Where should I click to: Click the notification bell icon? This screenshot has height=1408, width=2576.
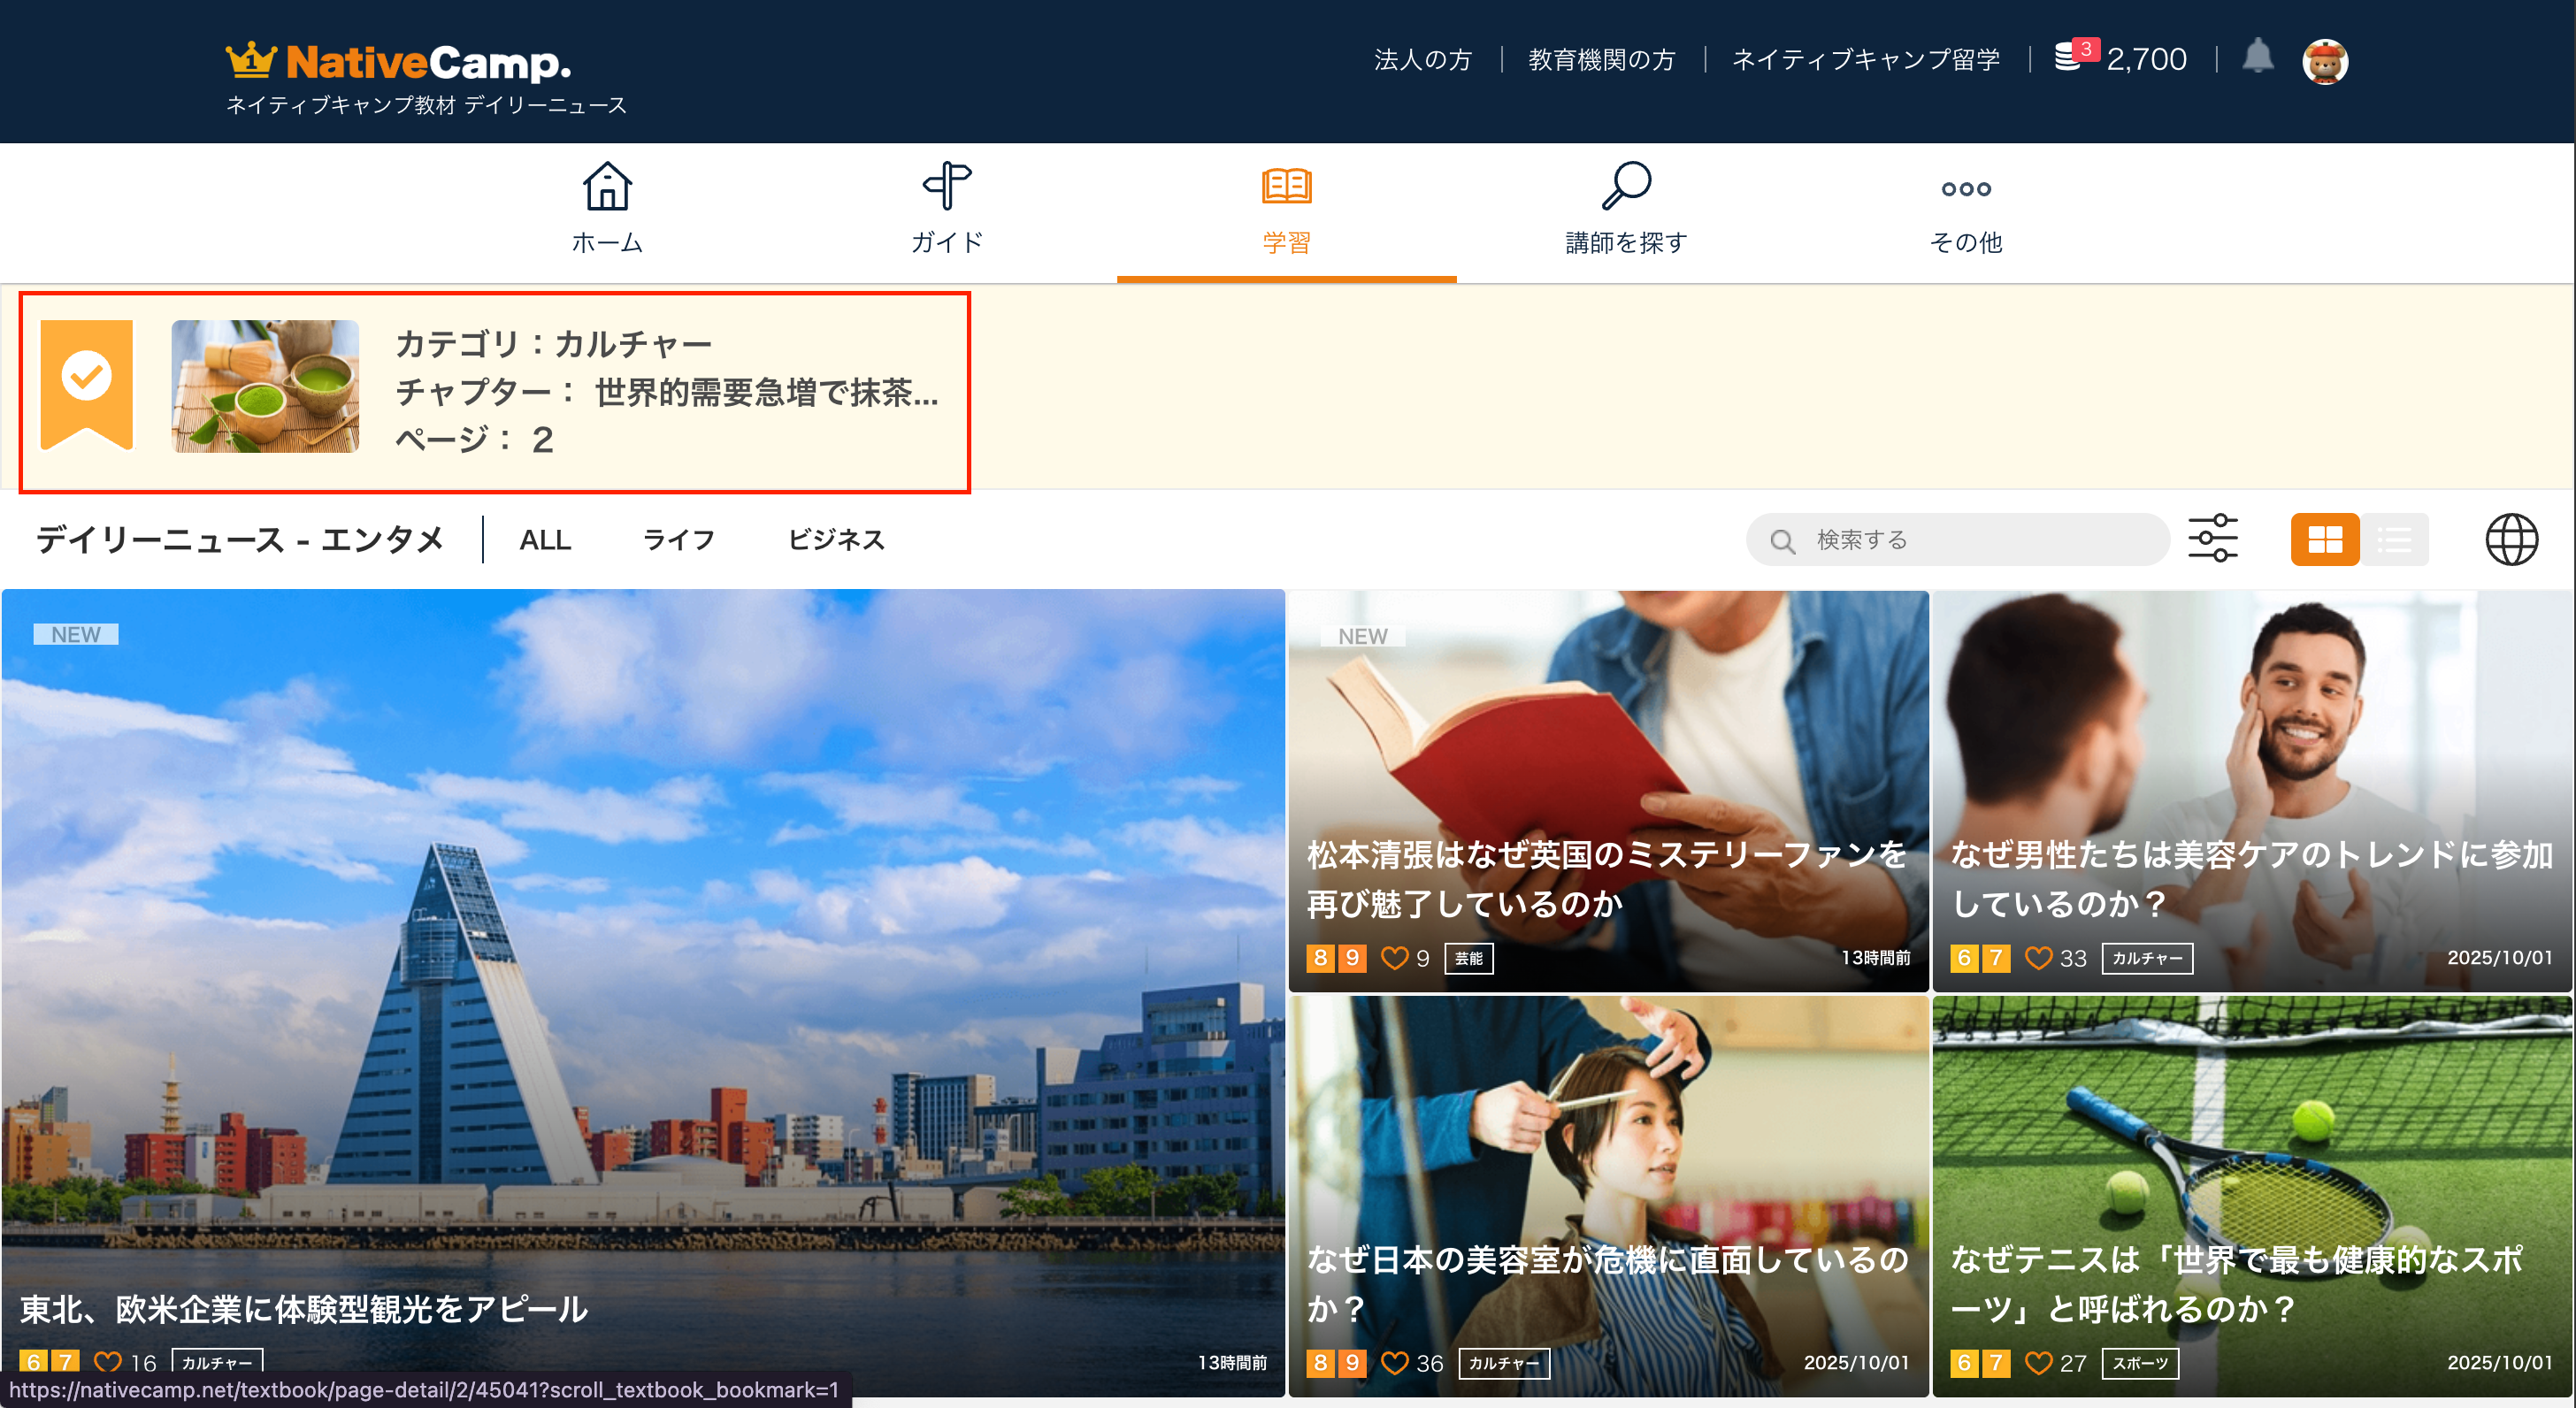click(2257, 57)
